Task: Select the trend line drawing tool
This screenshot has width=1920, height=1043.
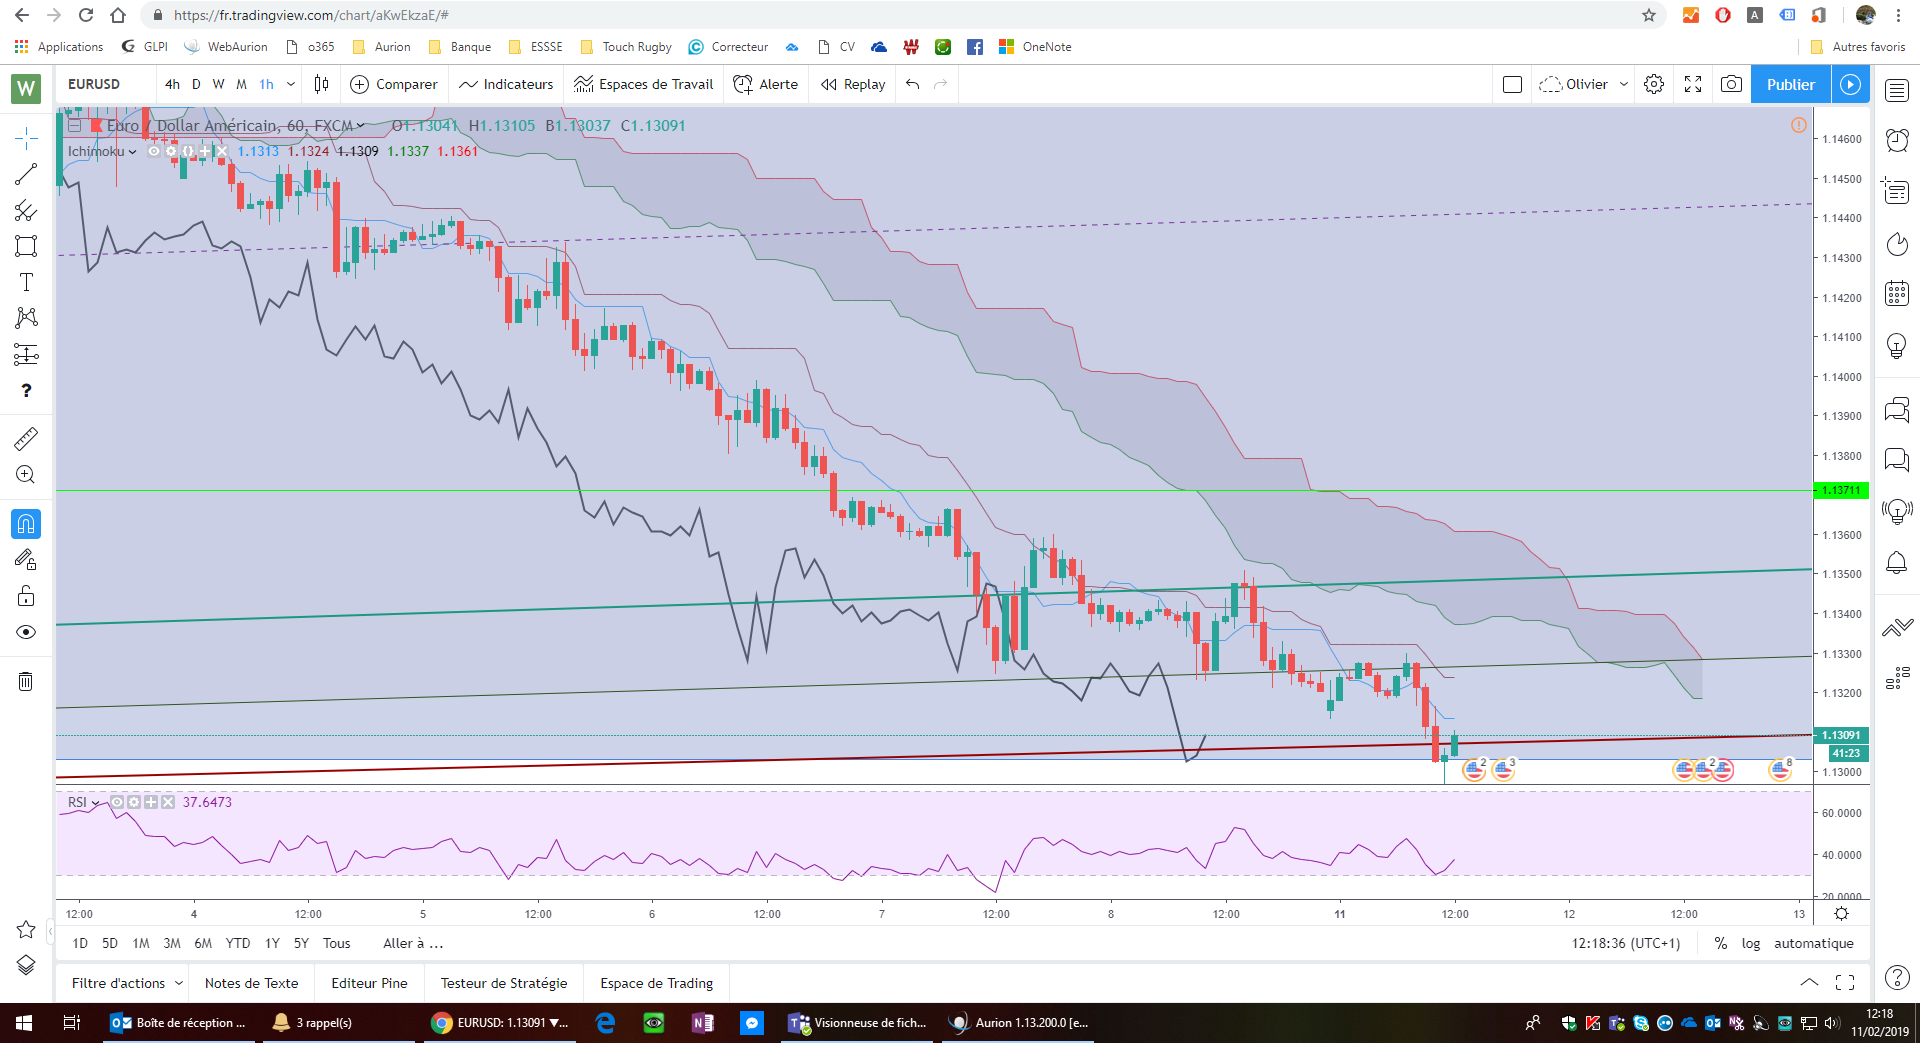Action: (x=26, y=174)
